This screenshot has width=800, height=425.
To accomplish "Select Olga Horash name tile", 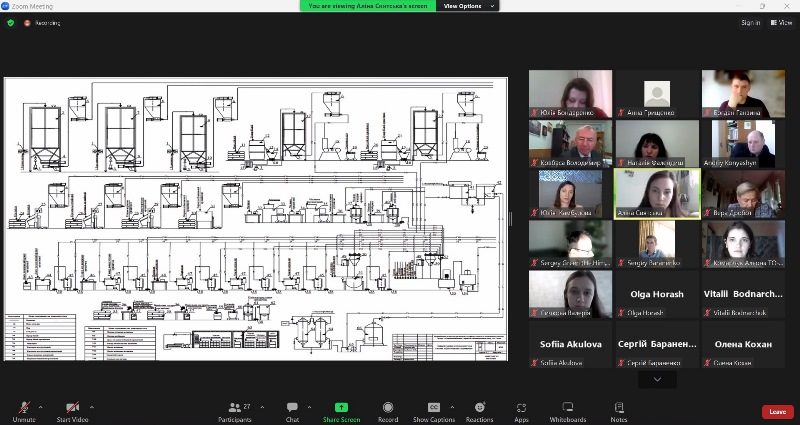I will (657, 294).
